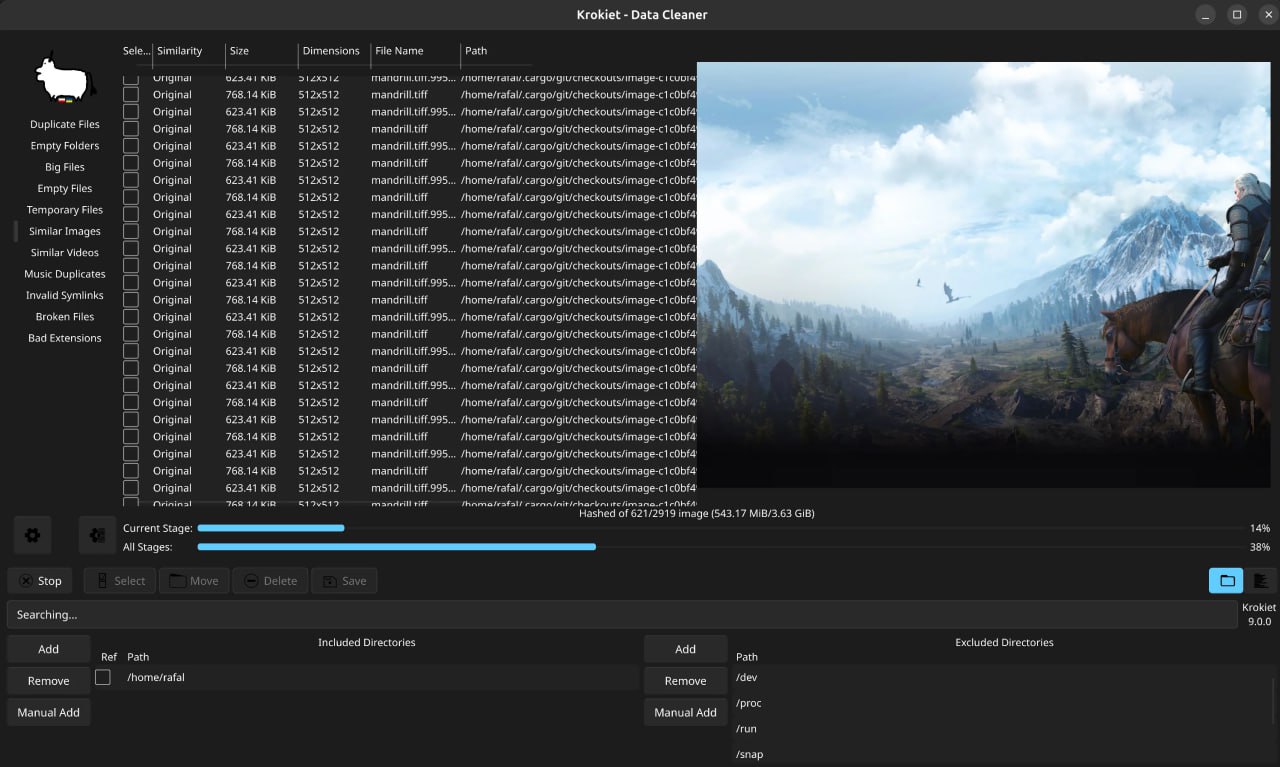Click the Included Directories heading

coord(366,642)
